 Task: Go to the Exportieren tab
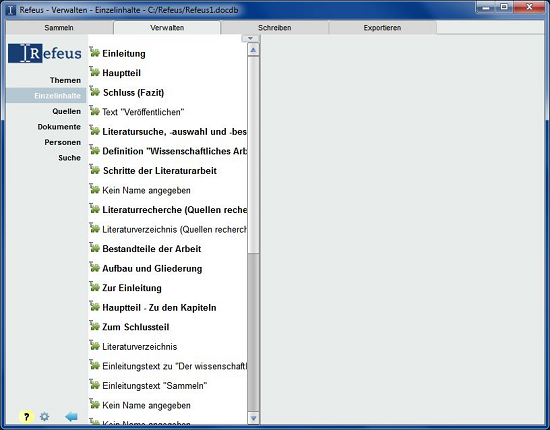point(382,28)
